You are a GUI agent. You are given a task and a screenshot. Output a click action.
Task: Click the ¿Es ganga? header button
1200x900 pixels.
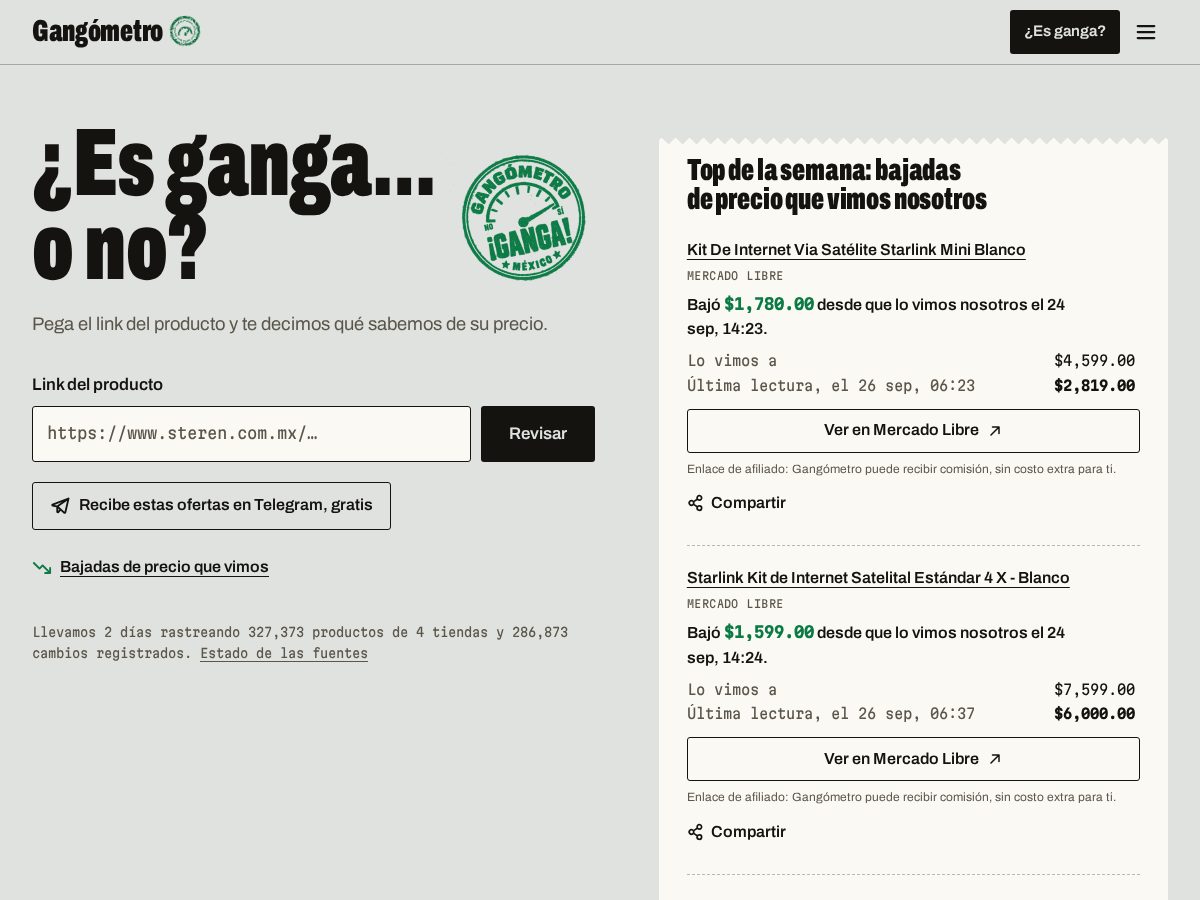tap(1065, 32)
